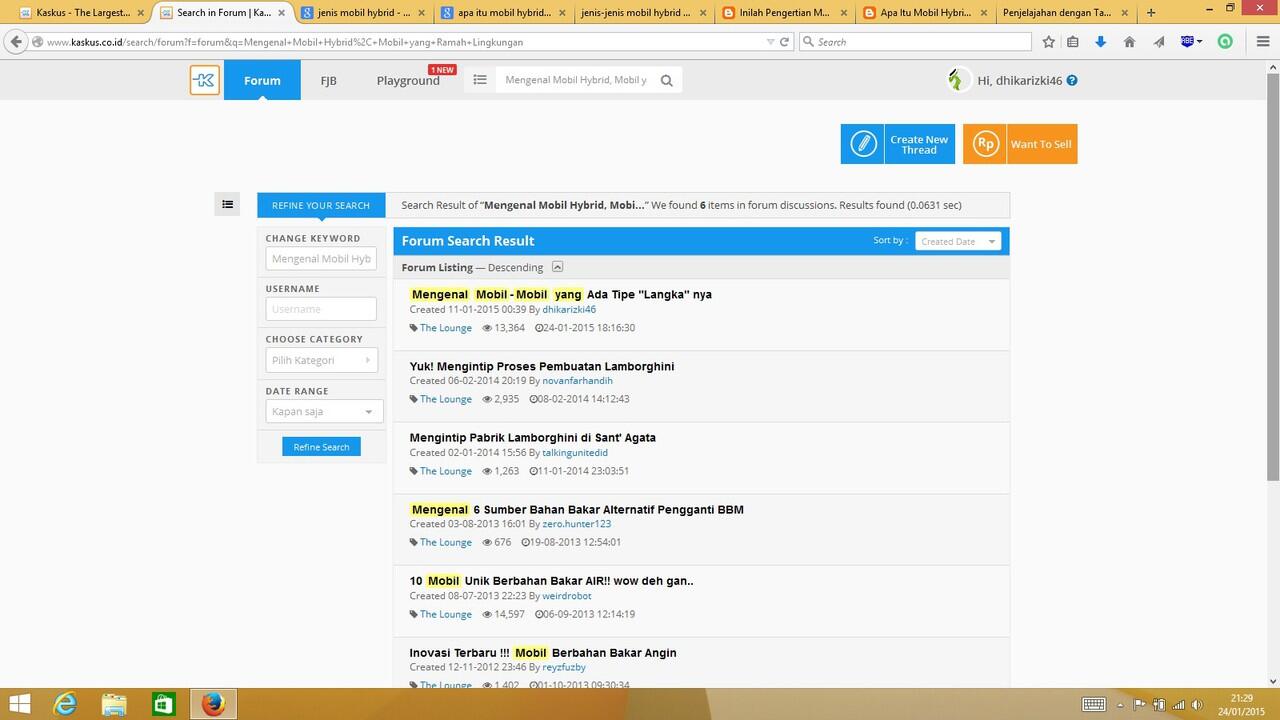
Task: Open the Playground navigation tab
Action: tap(408, 80)
